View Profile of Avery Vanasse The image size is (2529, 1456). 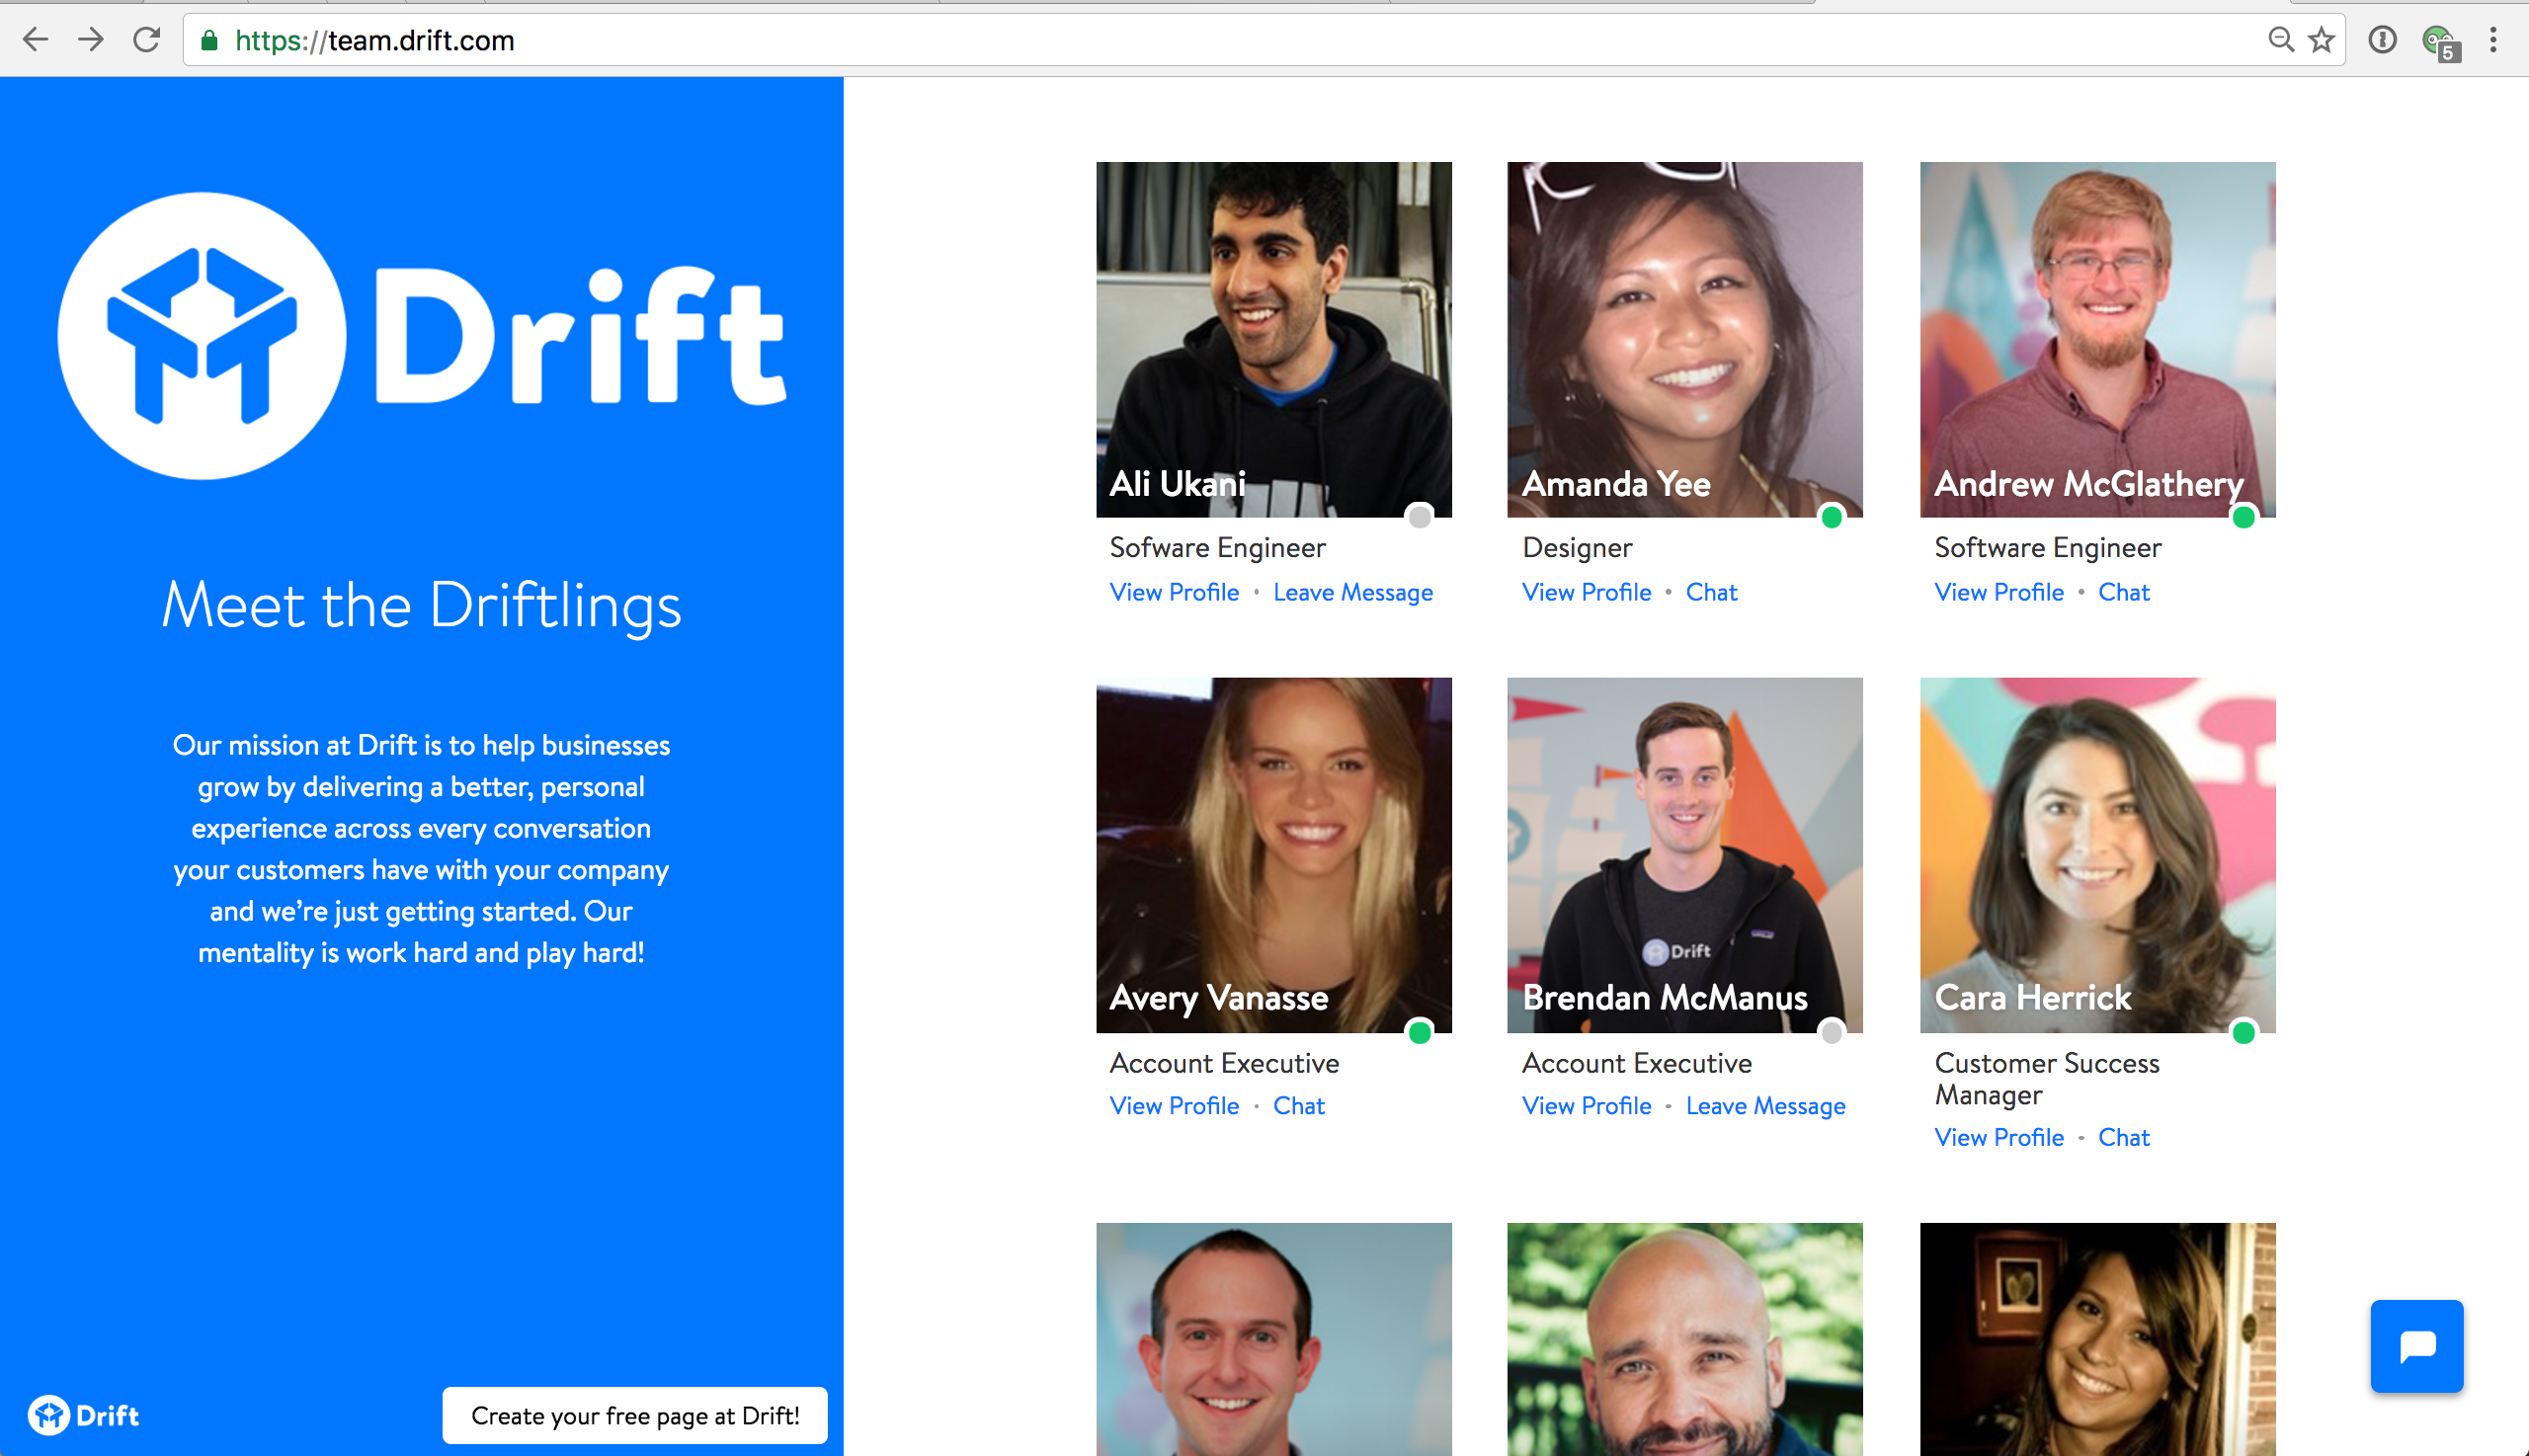point(1174,1106)
